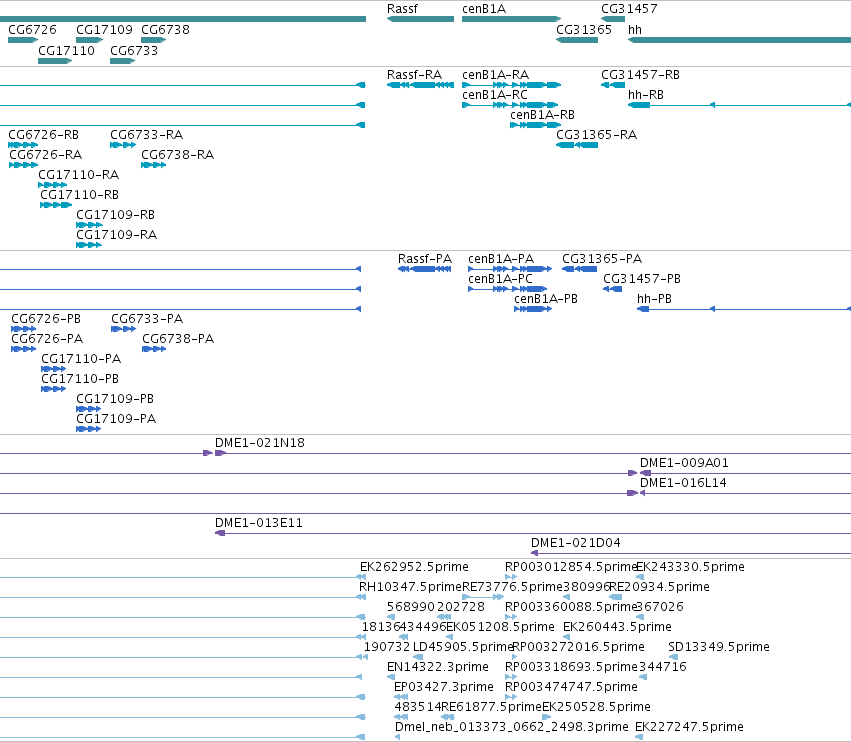
Task: Click gene CG6738
Action: point(154,40)
